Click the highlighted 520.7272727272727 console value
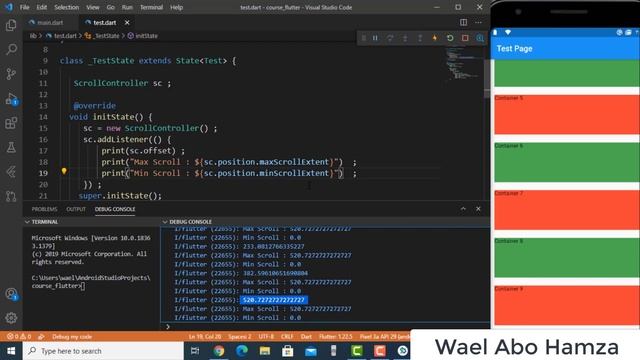Viewport: 640px width, 360px height. [273, 300]
